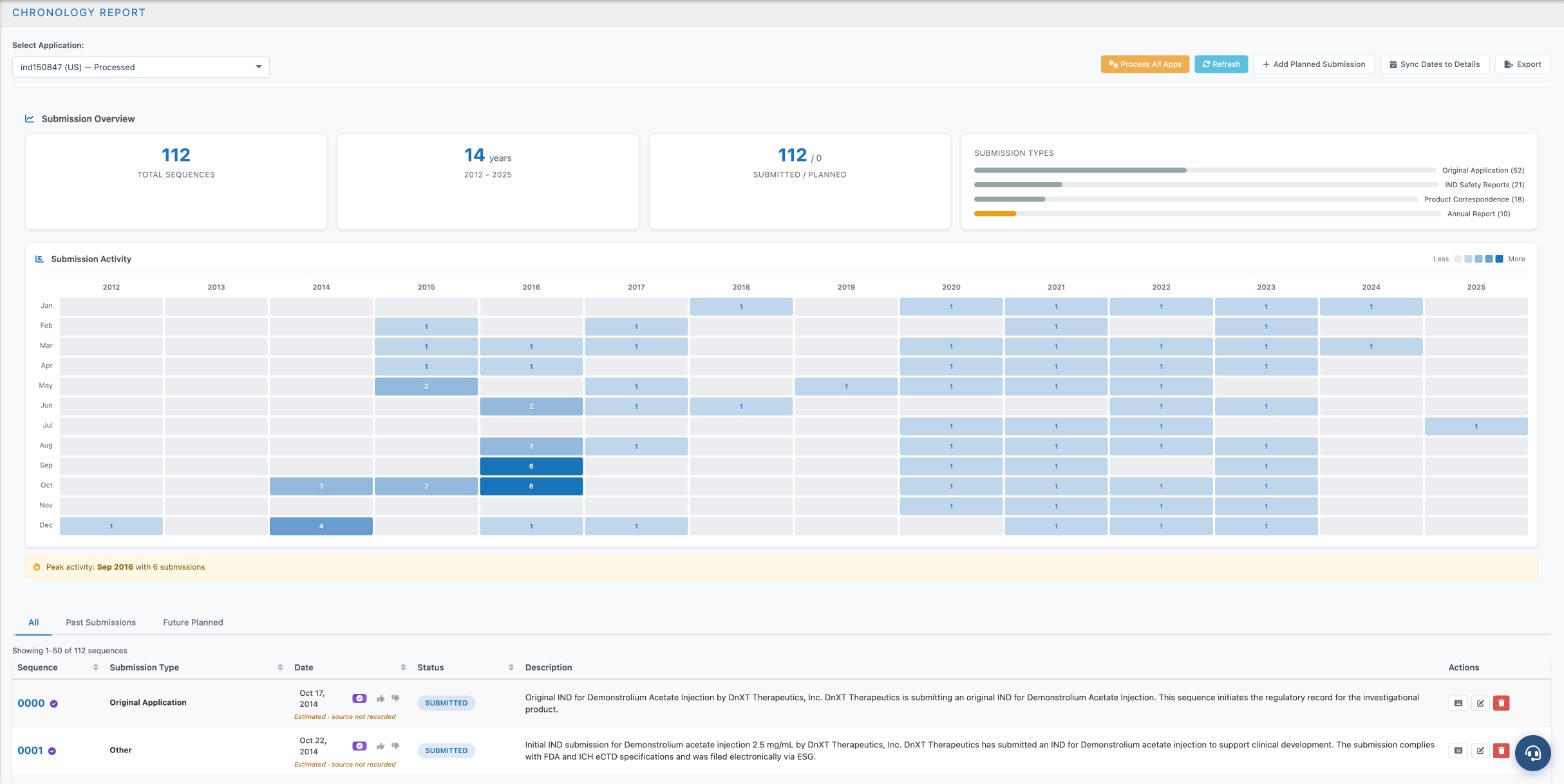This screenshot has height=784, width=1564.
Task: Click thumbs-up icon for sequence 0001
Action: click(x=381, y=746)
